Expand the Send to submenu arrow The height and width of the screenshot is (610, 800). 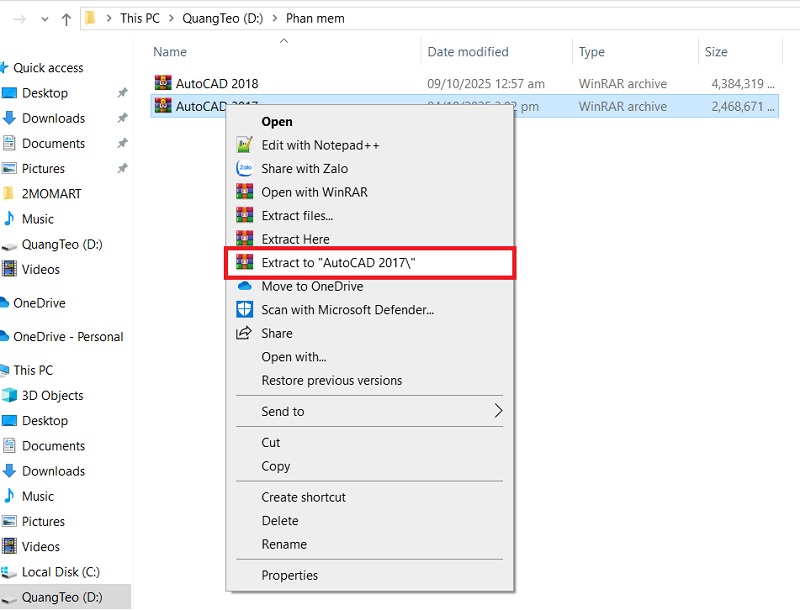point(498,411)
